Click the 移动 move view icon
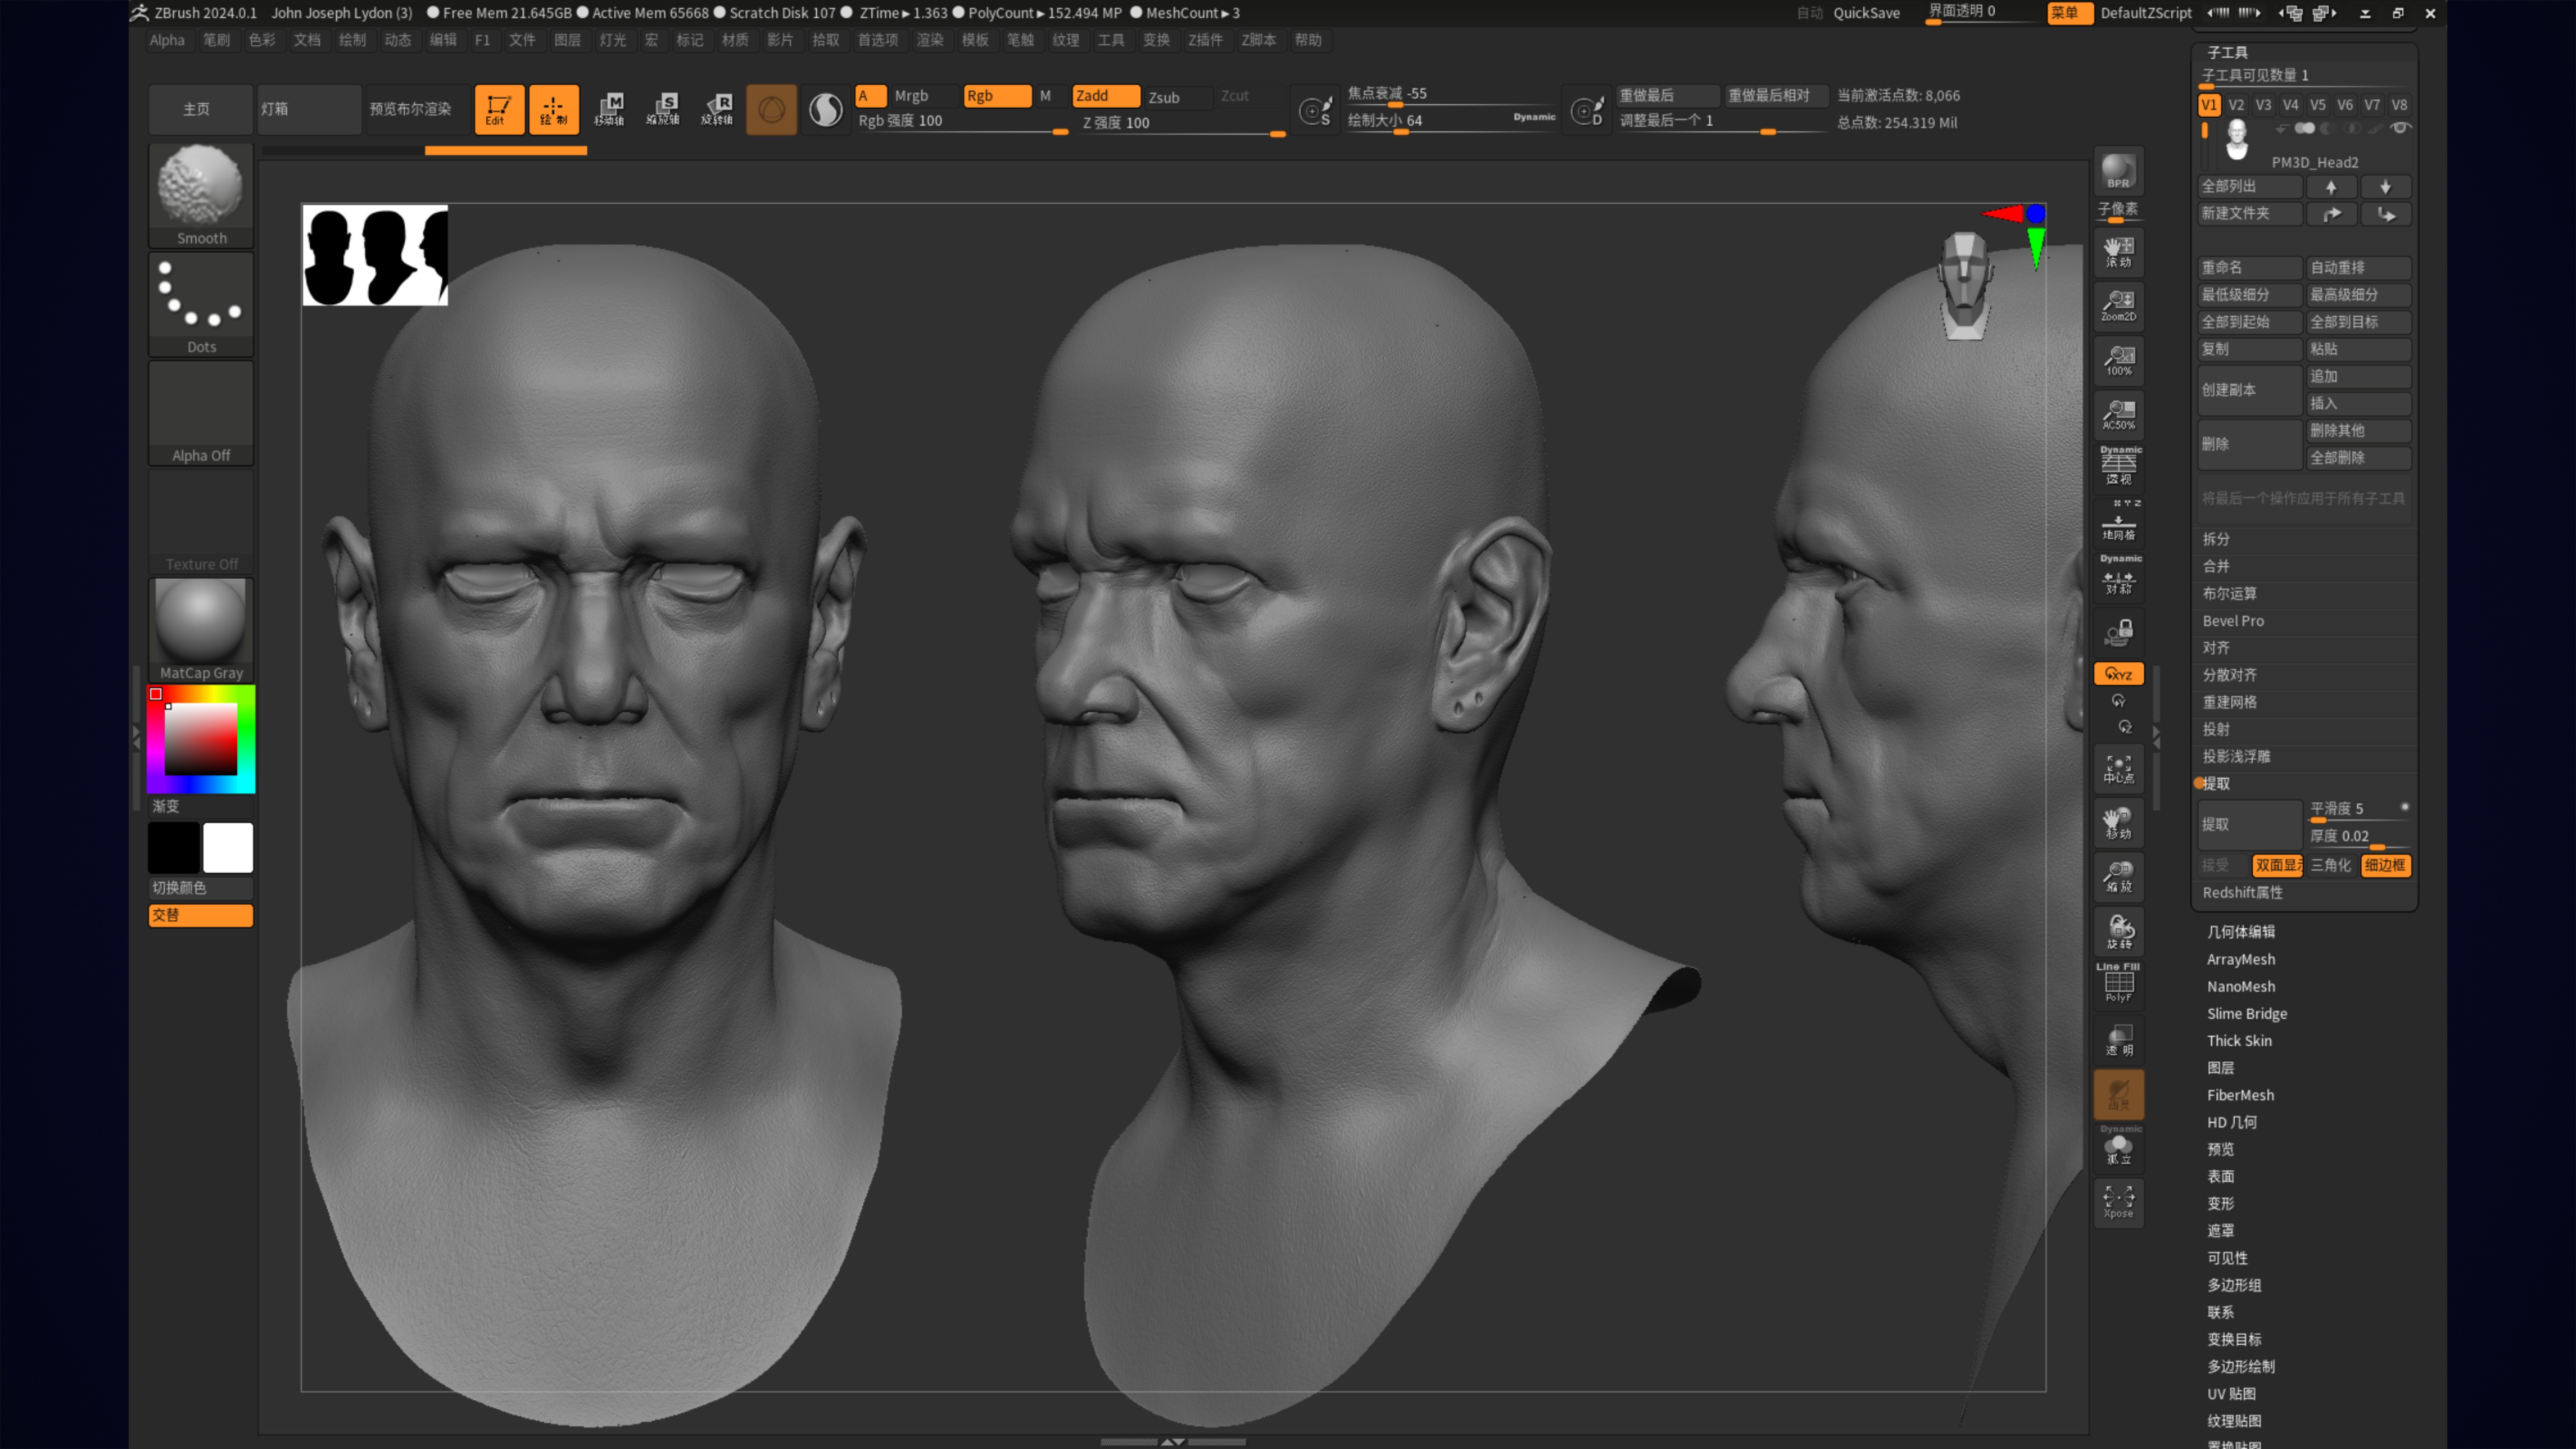 pos(2118,823)
